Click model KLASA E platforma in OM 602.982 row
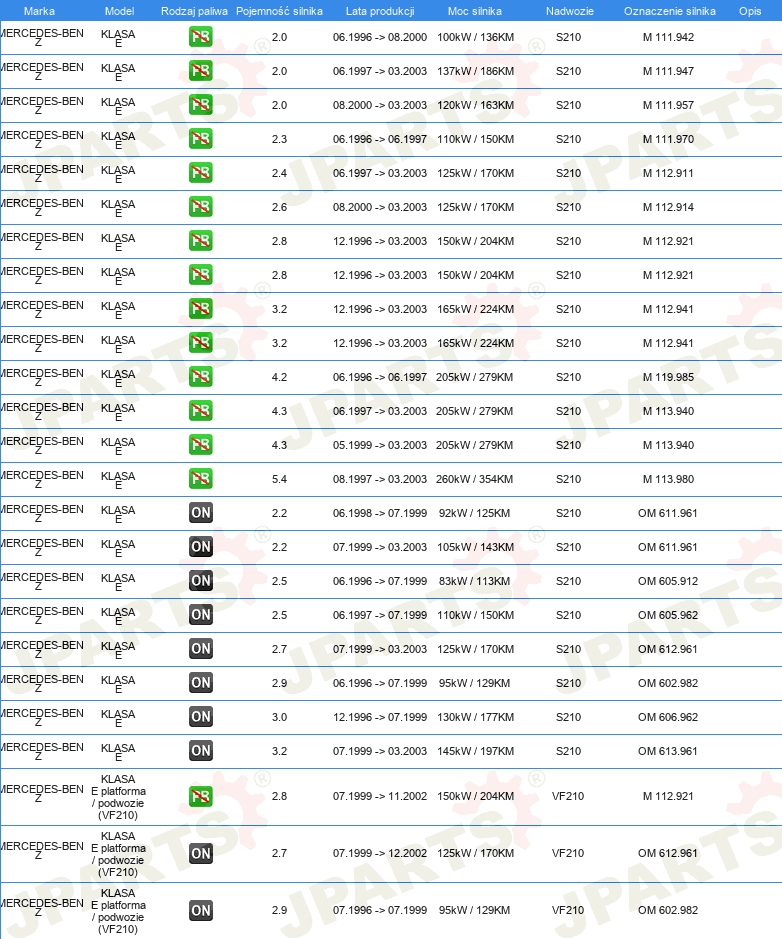The image size is (782, 939). coord(119,911)
